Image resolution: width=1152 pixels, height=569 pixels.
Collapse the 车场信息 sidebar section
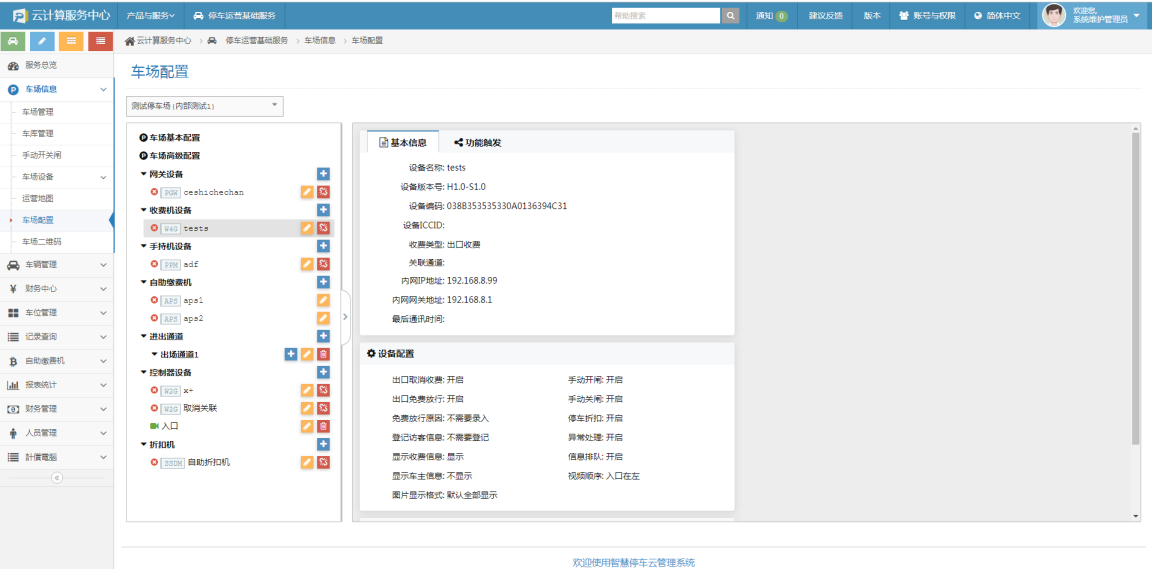click(x=103, y=90)
